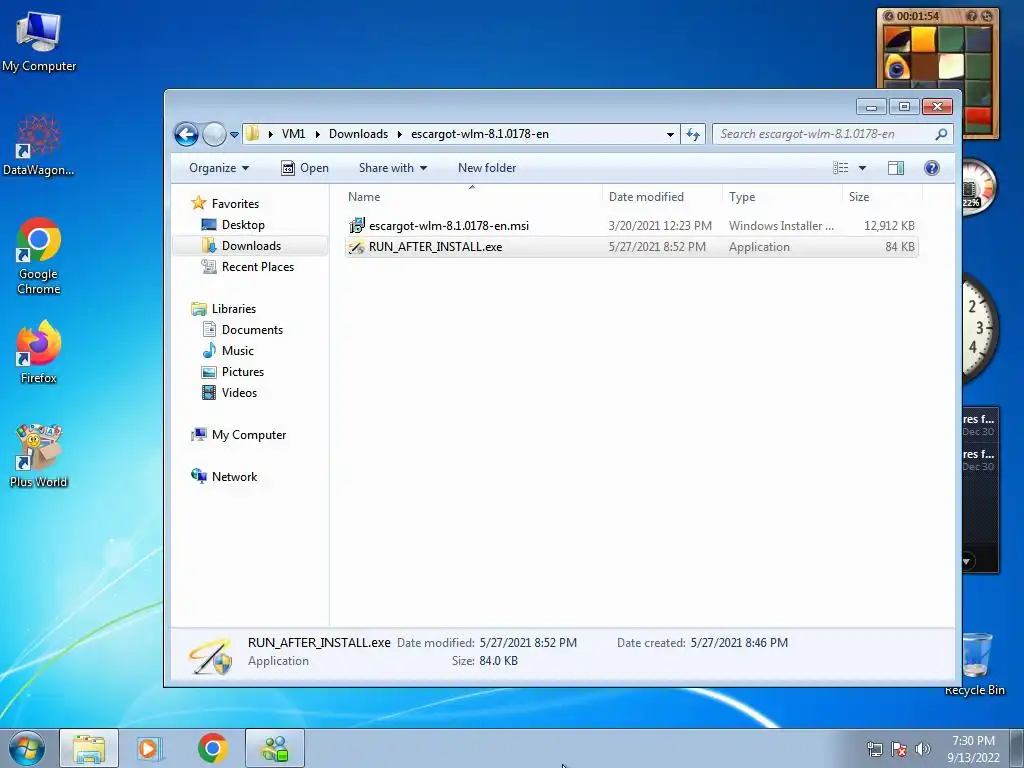Image resolution: width=1024 pixels, height=768 pixels.
Task: Click the picture puzzle gadget timer
Action: coord(918,16)
